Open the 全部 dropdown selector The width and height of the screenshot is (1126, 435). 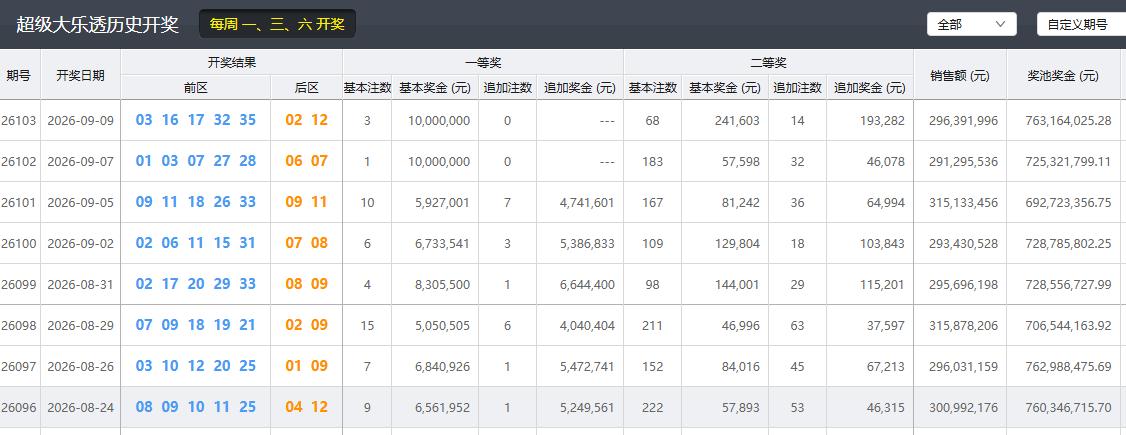coord(972,24)
